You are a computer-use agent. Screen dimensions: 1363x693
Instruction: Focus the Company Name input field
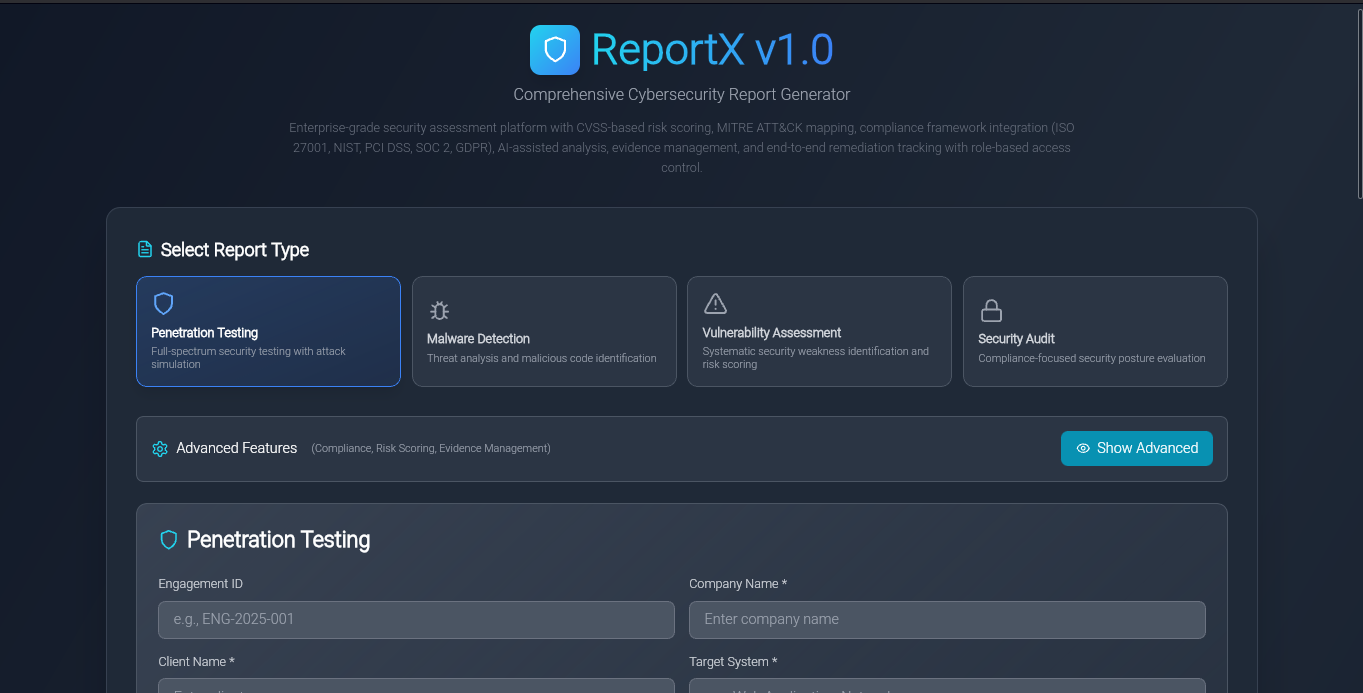tap(947, 620)
